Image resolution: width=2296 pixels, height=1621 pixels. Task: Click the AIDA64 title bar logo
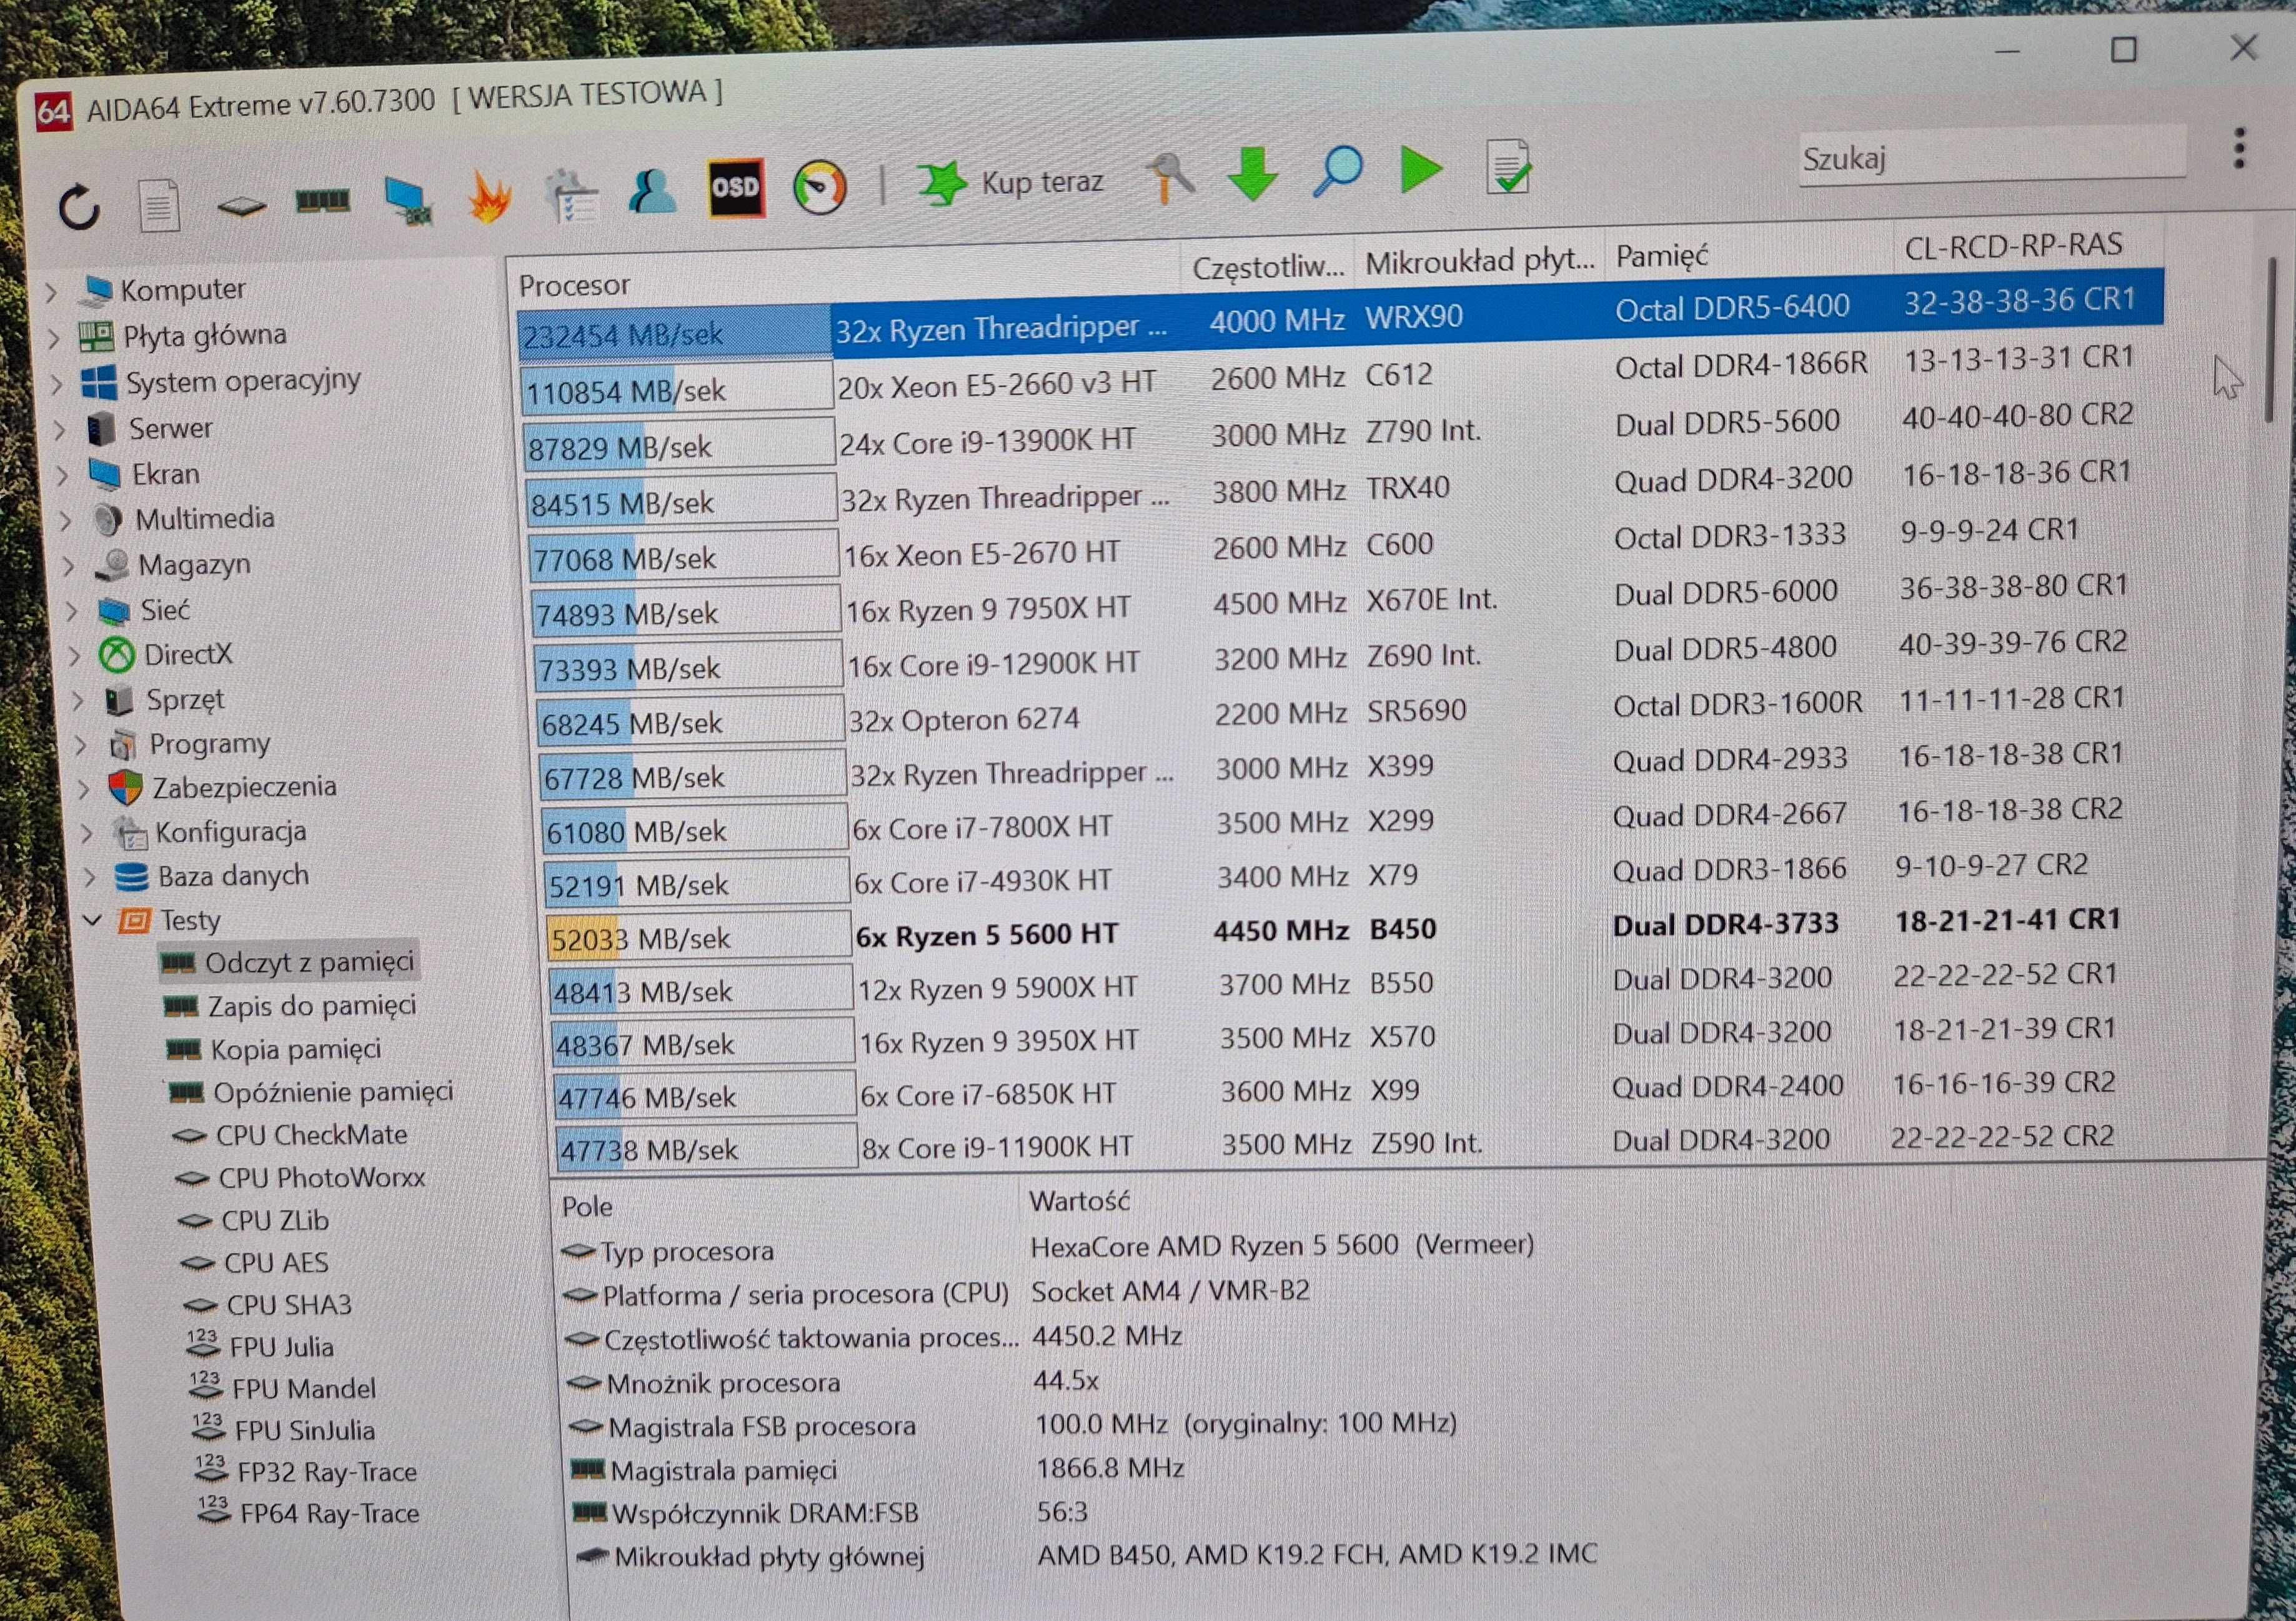53,111
